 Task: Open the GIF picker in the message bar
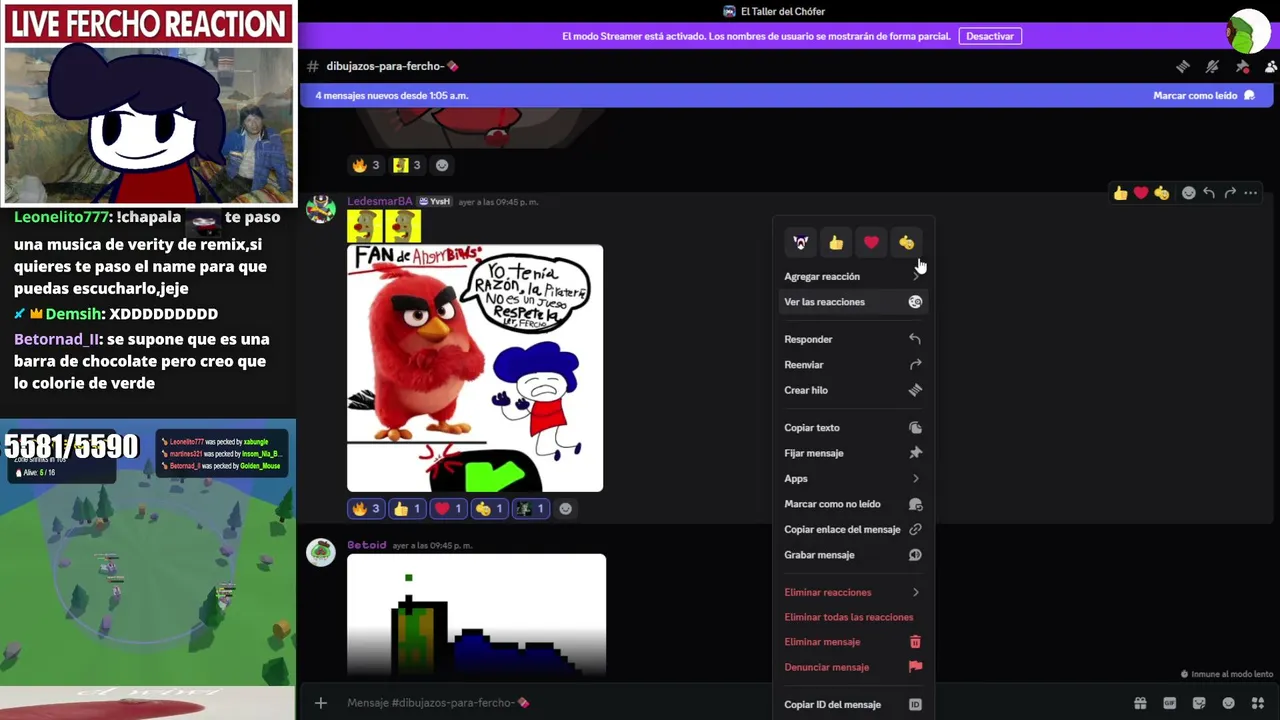coord(1170,703)
